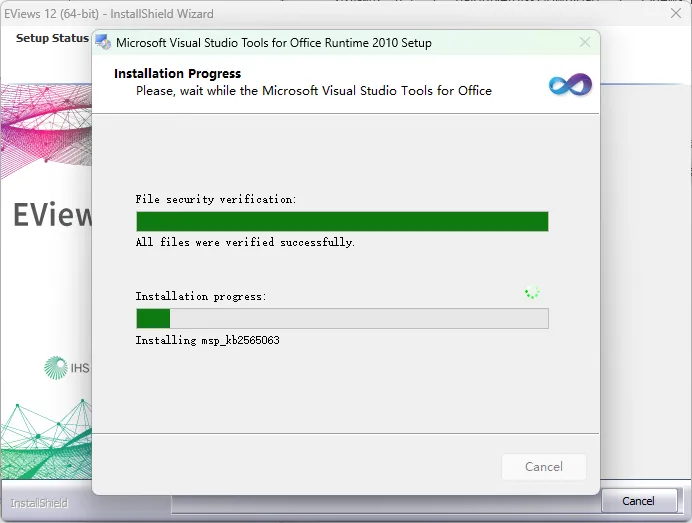
Task: Click the 'Installation Progress' heading
Action: point(177,73)
